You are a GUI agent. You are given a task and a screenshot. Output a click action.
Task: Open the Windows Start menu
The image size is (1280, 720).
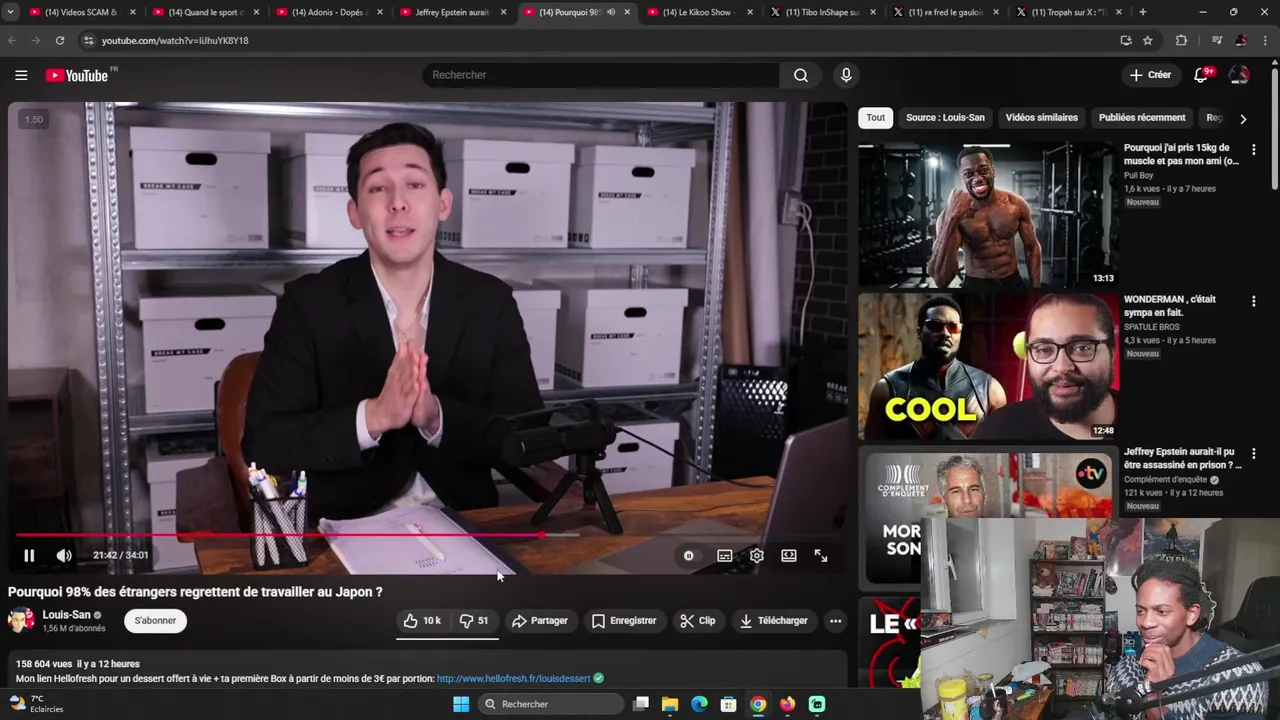(461, 704)
